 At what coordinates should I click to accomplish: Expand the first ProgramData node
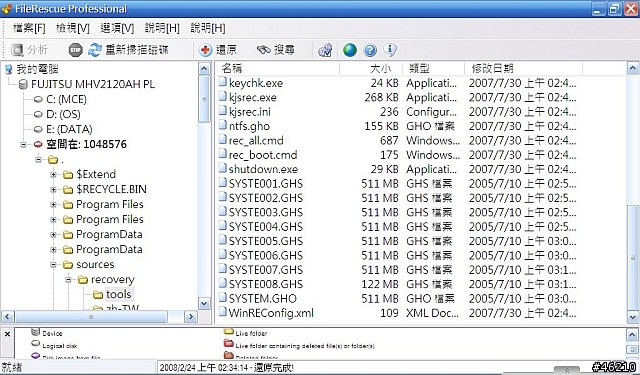[53, 235]
